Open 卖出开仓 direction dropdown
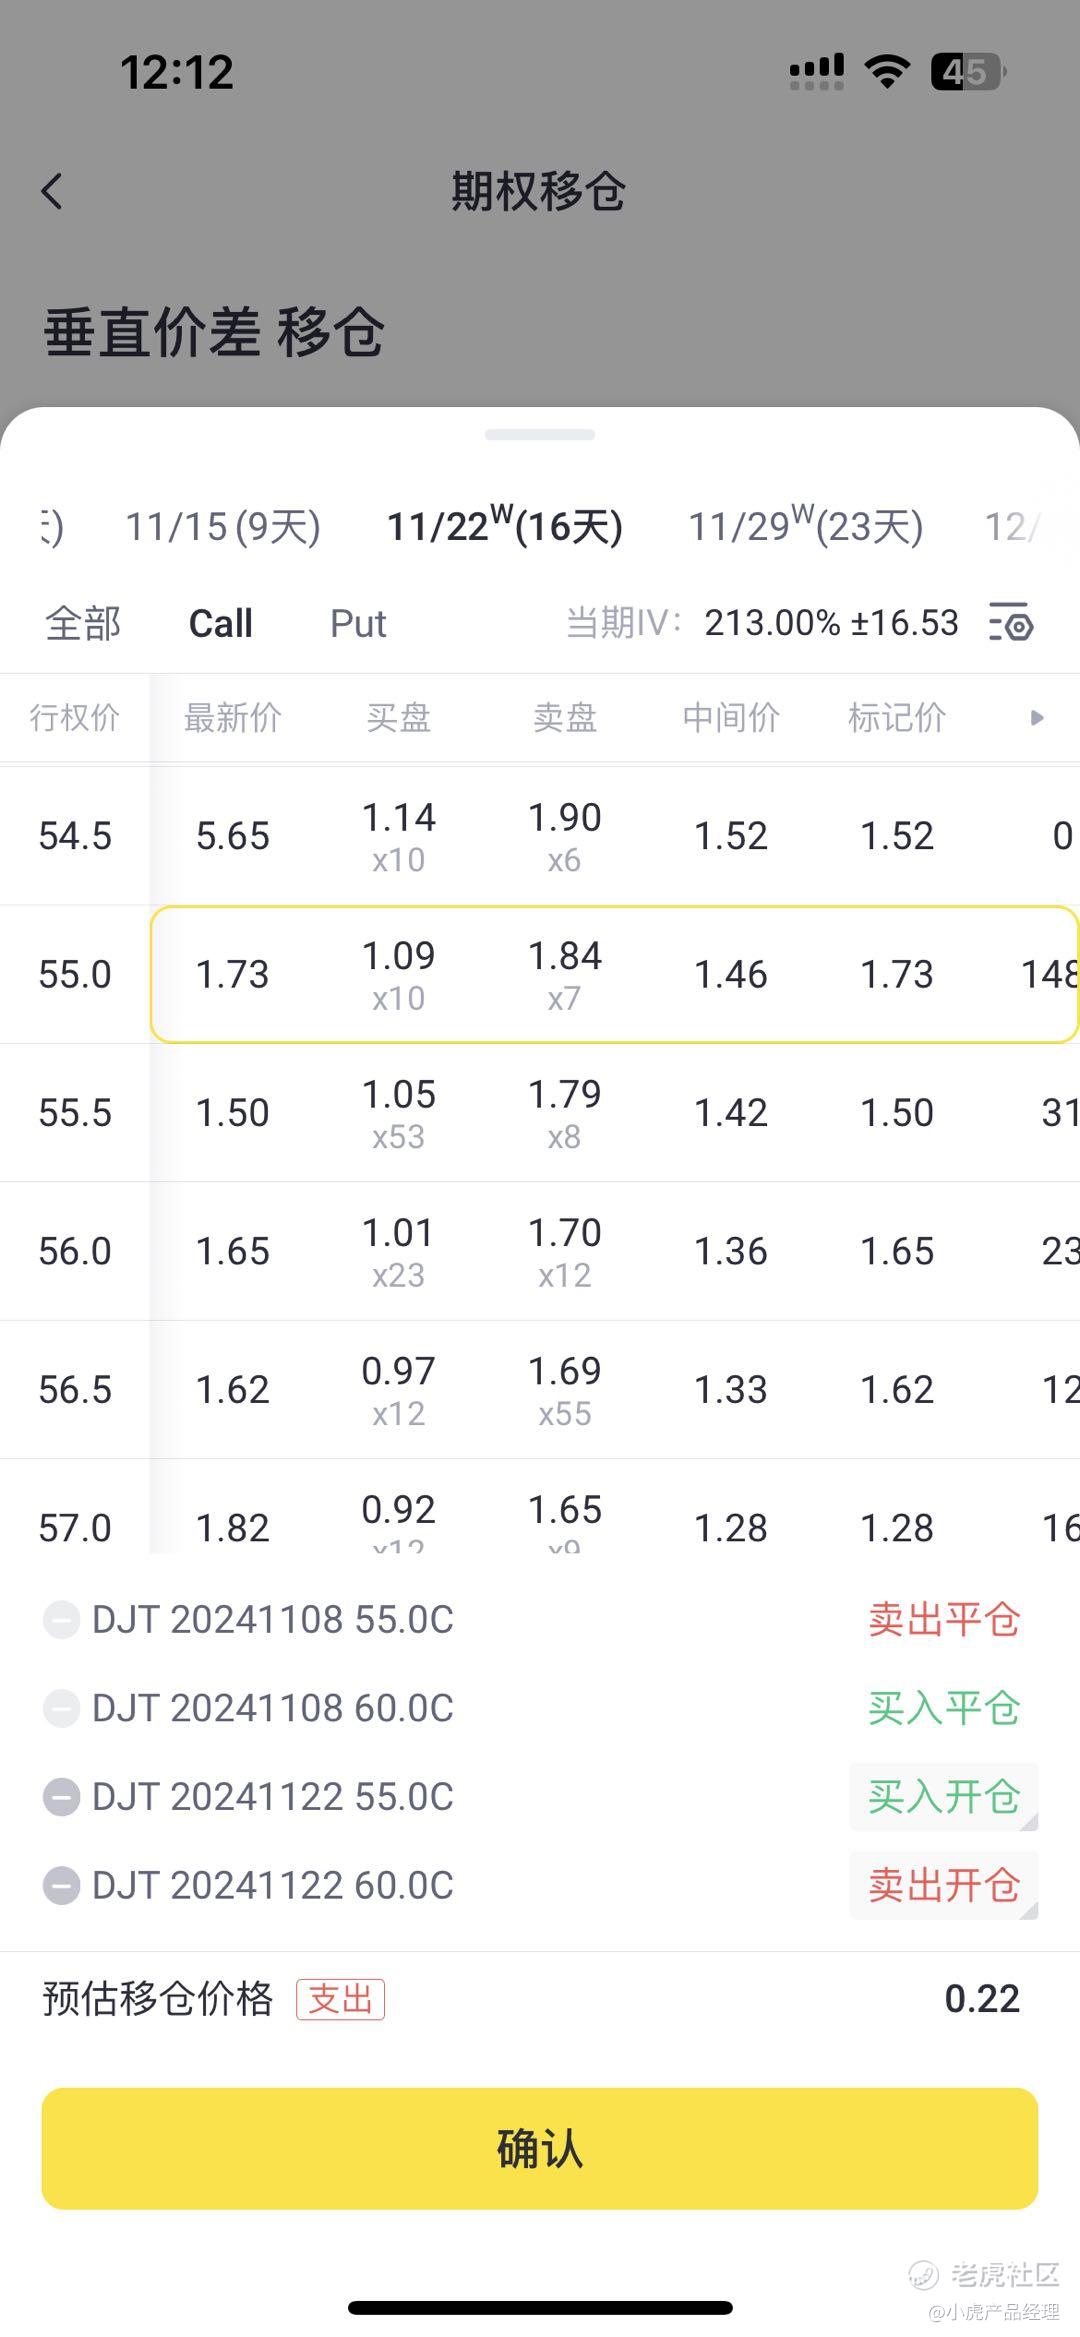The height and width of the screenshot is (2337, 1080). coord(944,1885)
